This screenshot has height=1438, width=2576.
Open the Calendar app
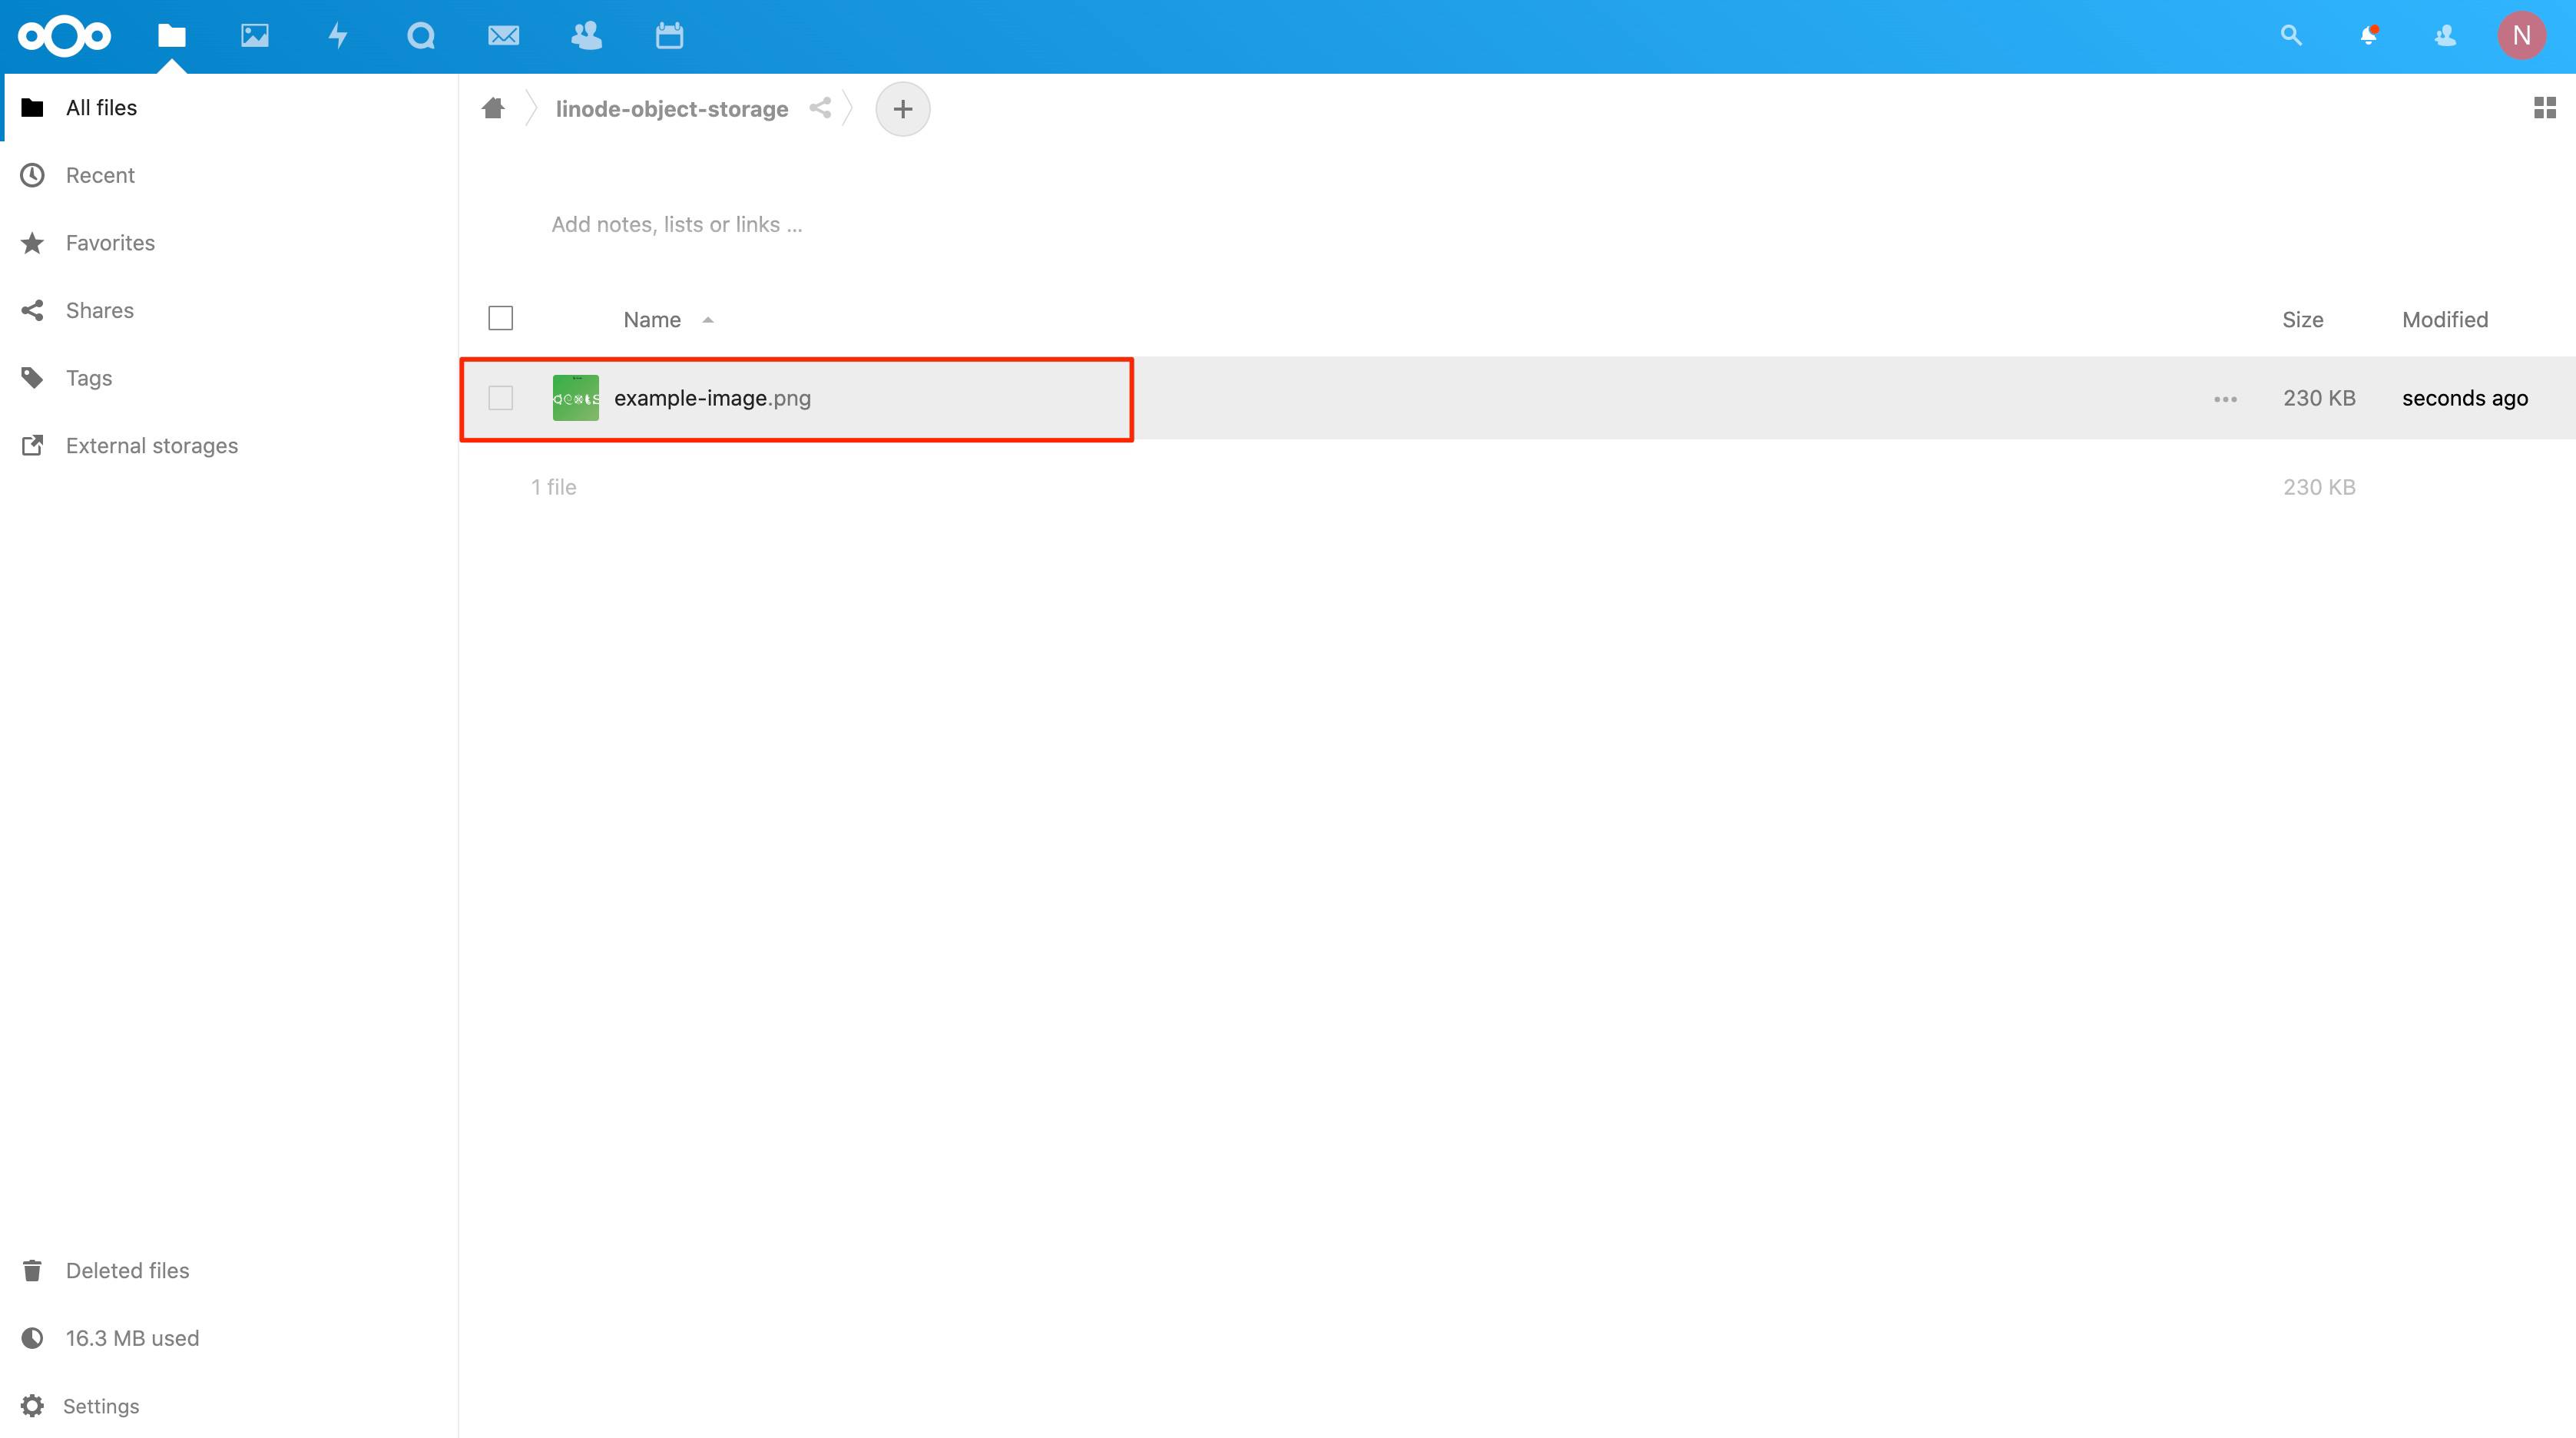pos(670,35)
